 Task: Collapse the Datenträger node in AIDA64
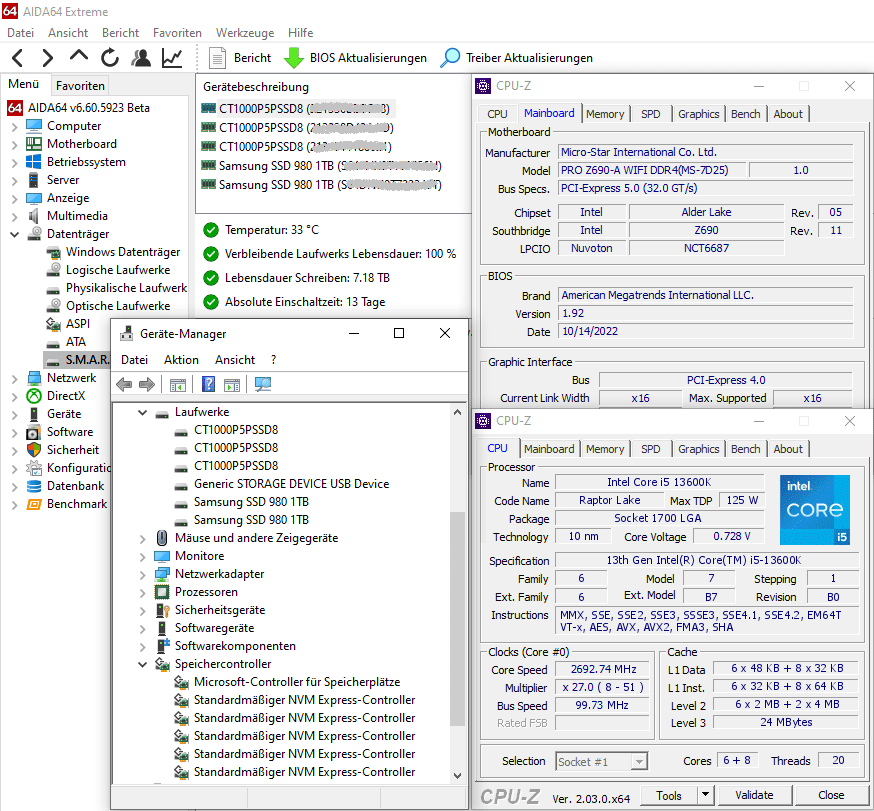point(14,235)
